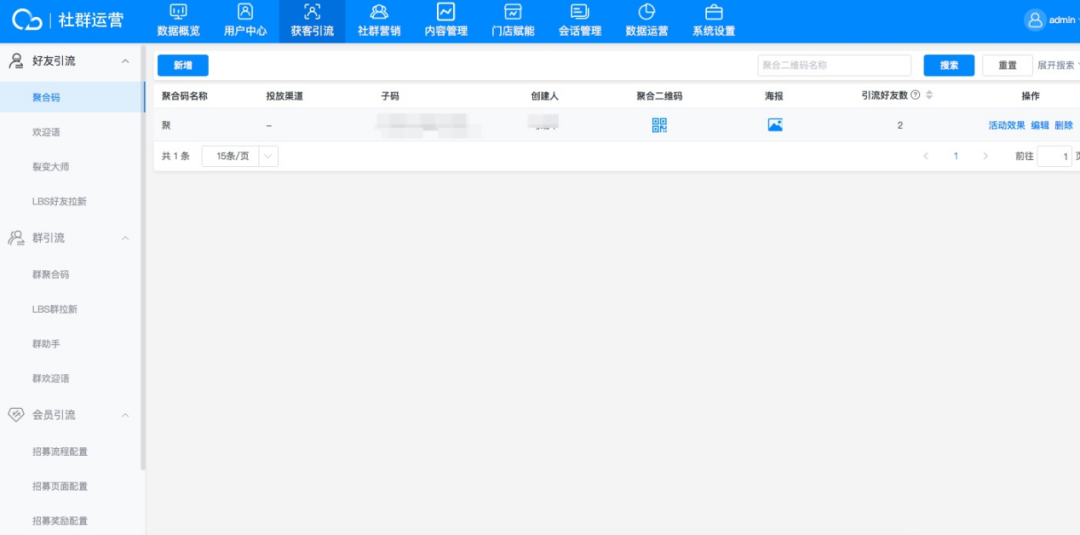The width and height of the screenshot is (1080, 535).
Task: Click the 搜索 button
Action: (x=949, y=65)
